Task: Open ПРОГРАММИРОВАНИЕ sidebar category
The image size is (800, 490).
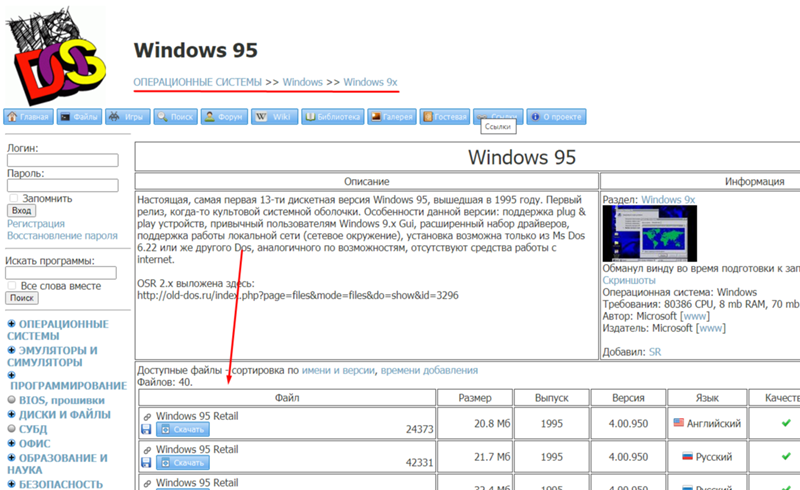Action: point(68,386)
